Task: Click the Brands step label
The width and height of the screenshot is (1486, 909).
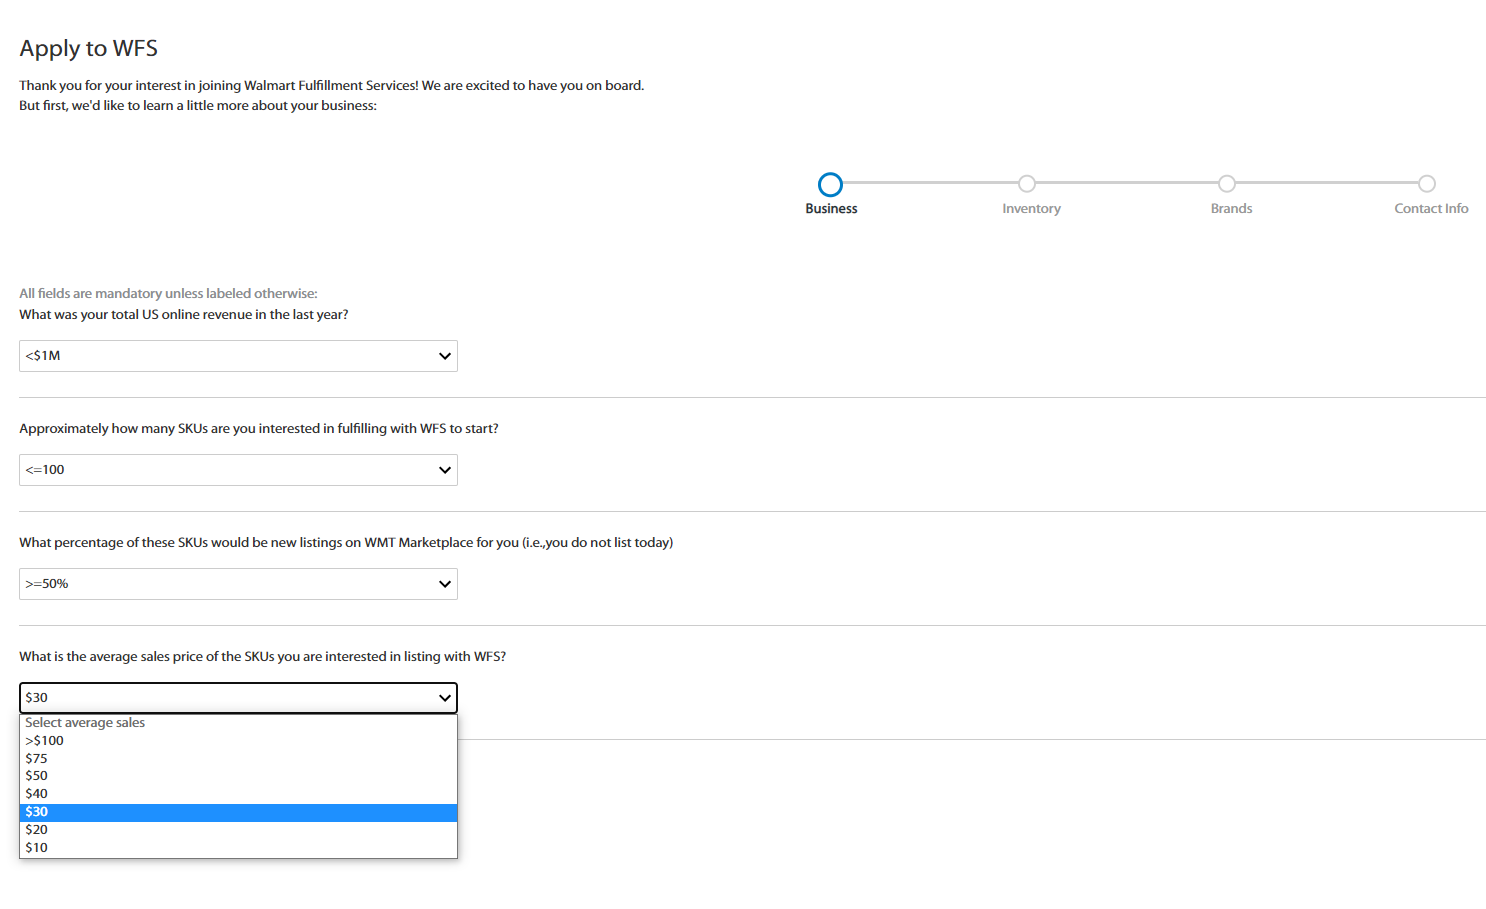Action: (x=1231, y=209)
